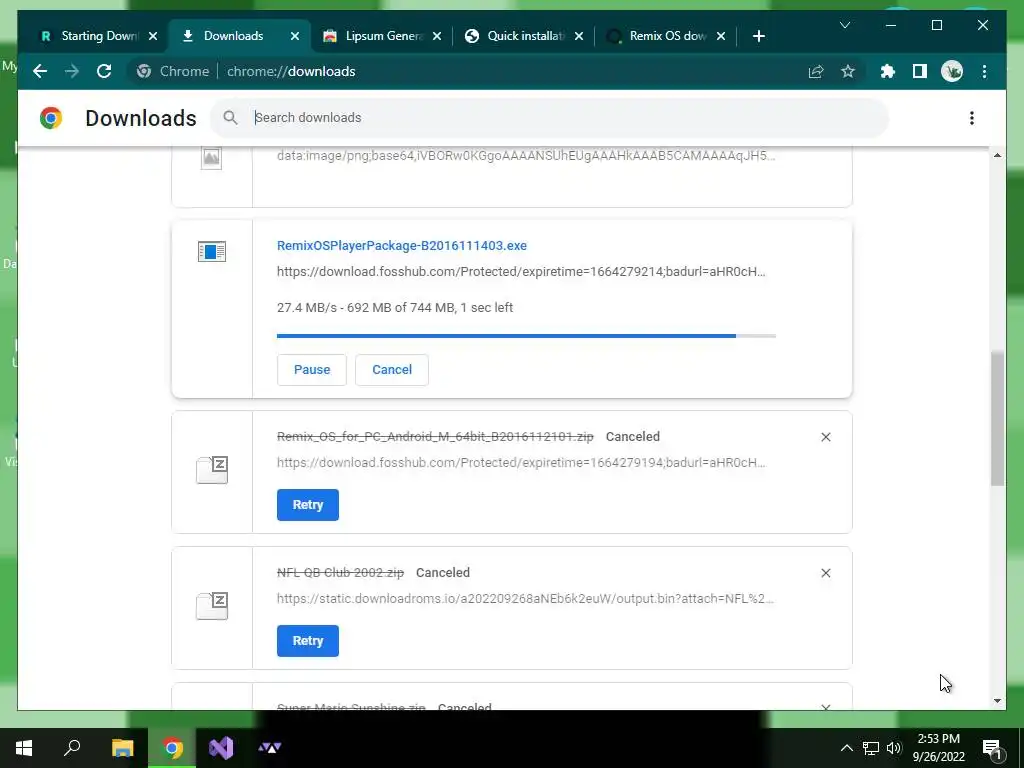Open File Explorer from the taskbar
Screen dimensions: 1024x768
click(x=122, y=748)
